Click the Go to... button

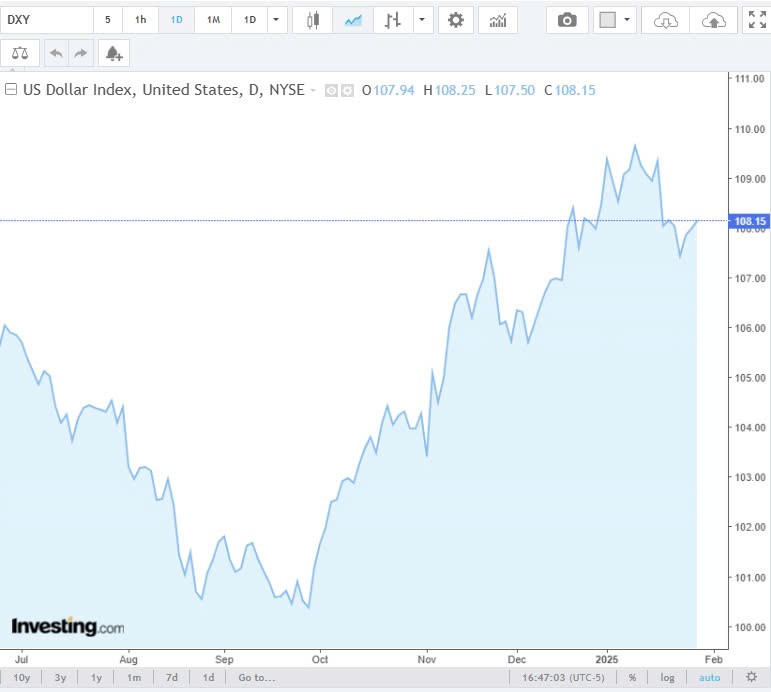256,677
